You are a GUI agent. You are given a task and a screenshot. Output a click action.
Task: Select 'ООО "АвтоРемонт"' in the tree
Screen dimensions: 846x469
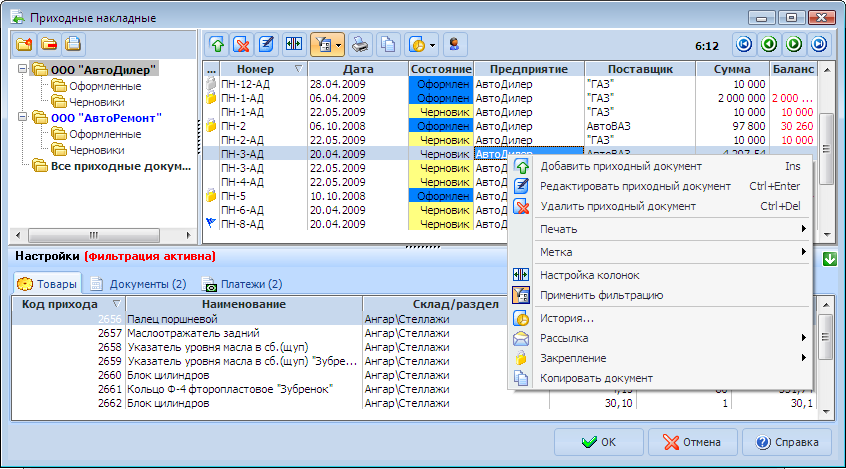pyautogui.click(x=107, y=117)
